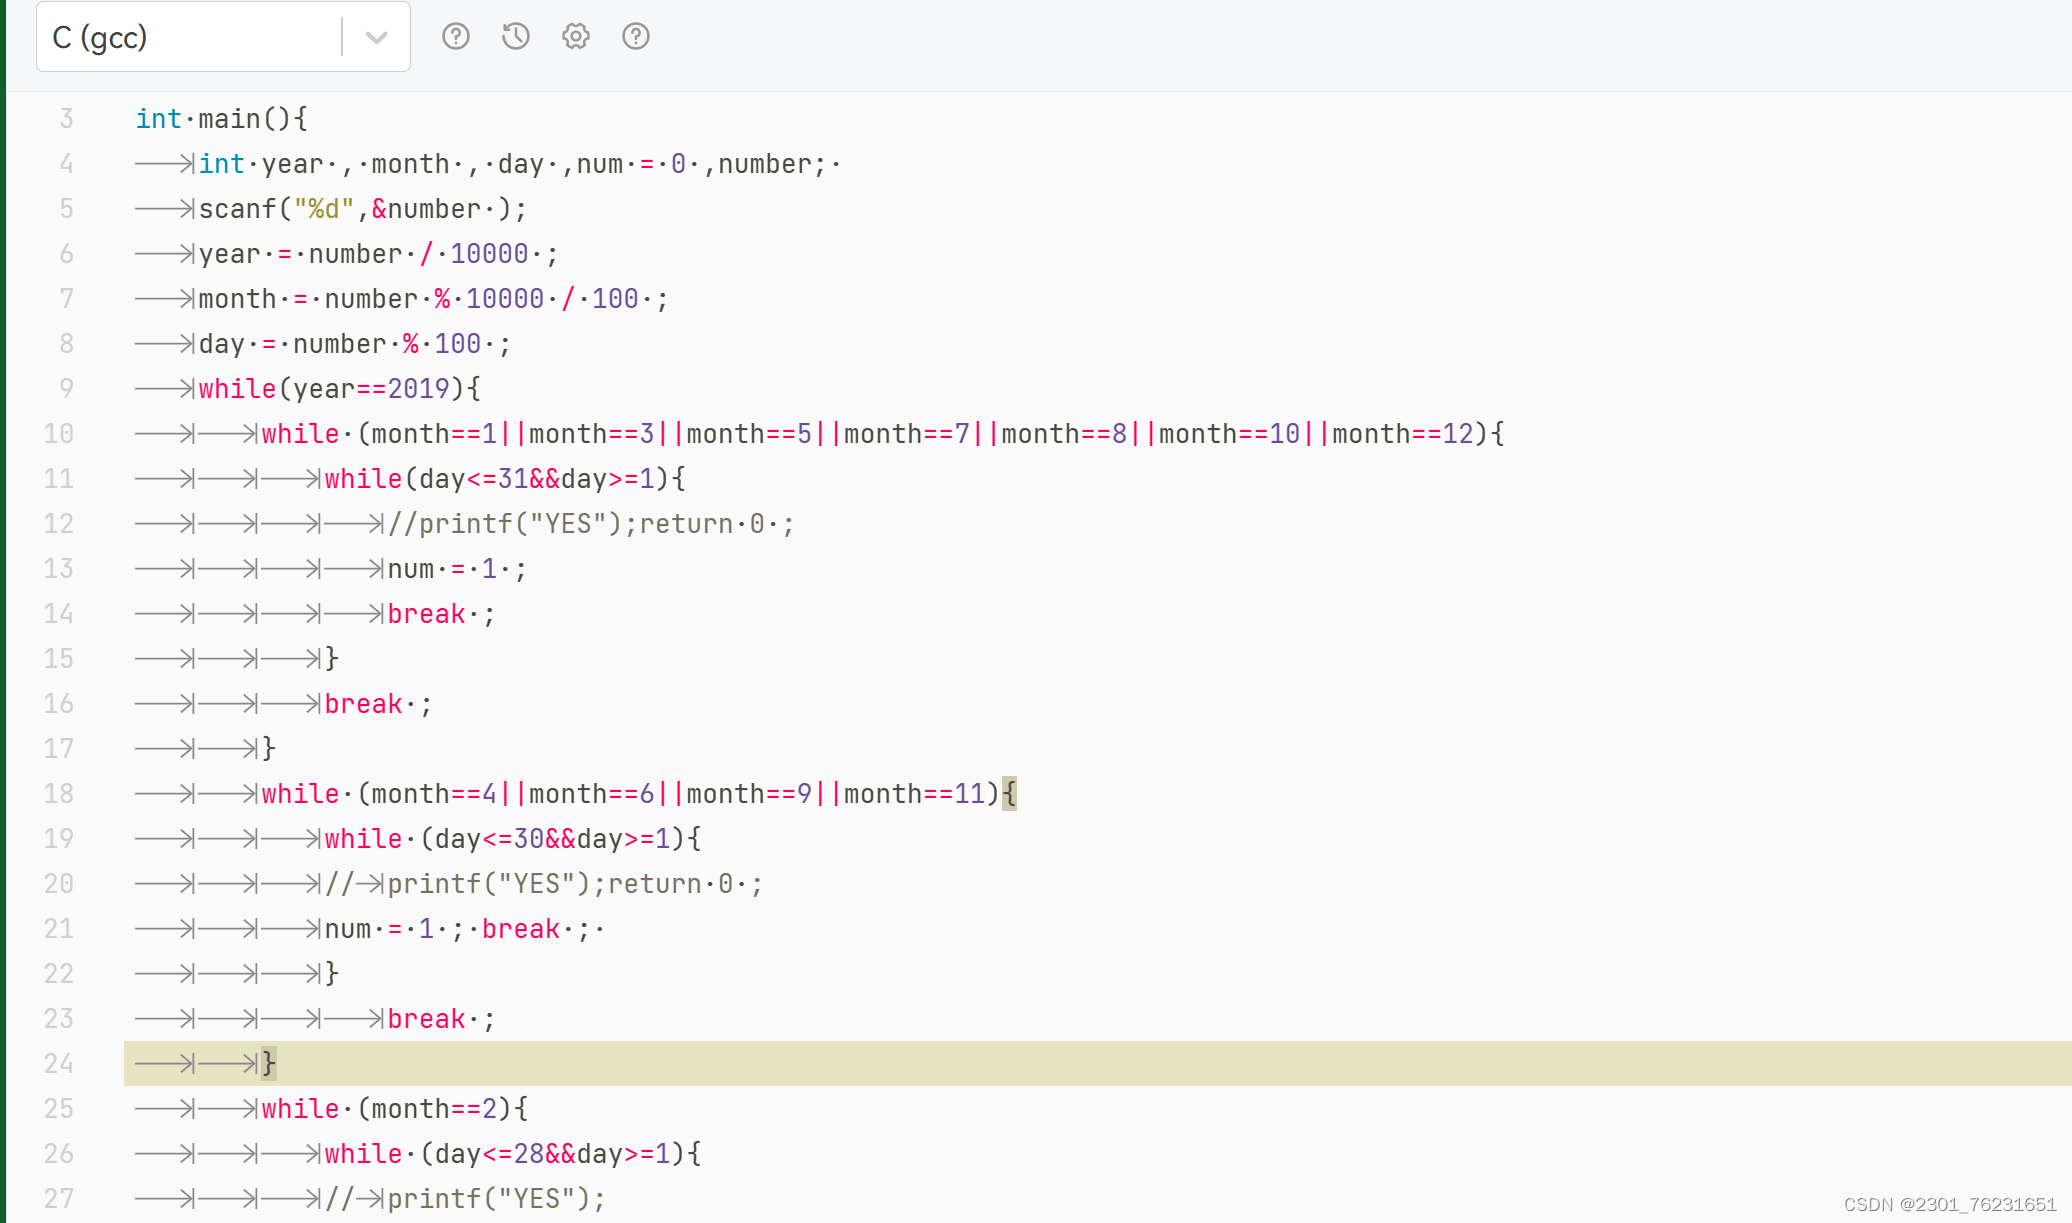Click the last help icon after the gear
This screenshot has width=2072, height=1223.
click(x=636, y=37)
